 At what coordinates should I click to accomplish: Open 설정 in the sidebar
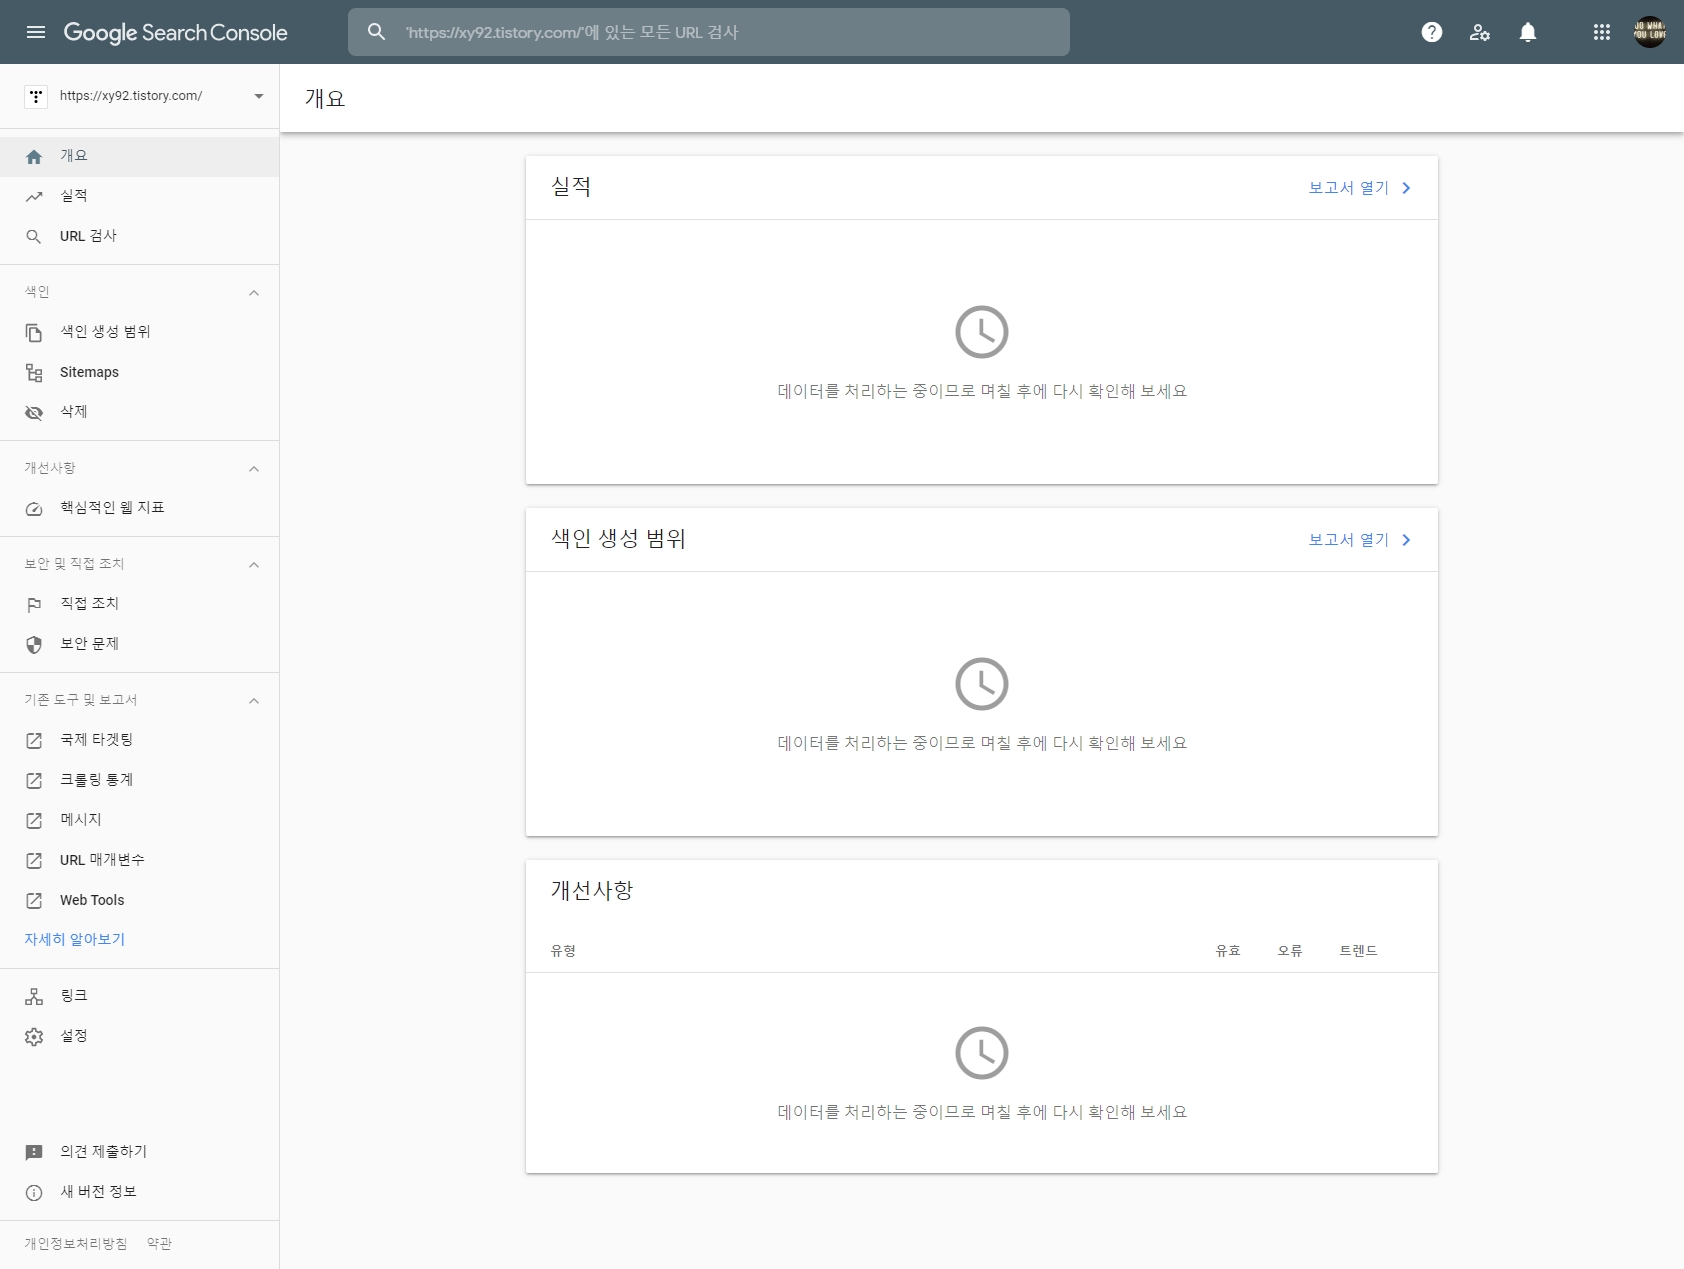pyautogui.click(x=139, y=1036)
